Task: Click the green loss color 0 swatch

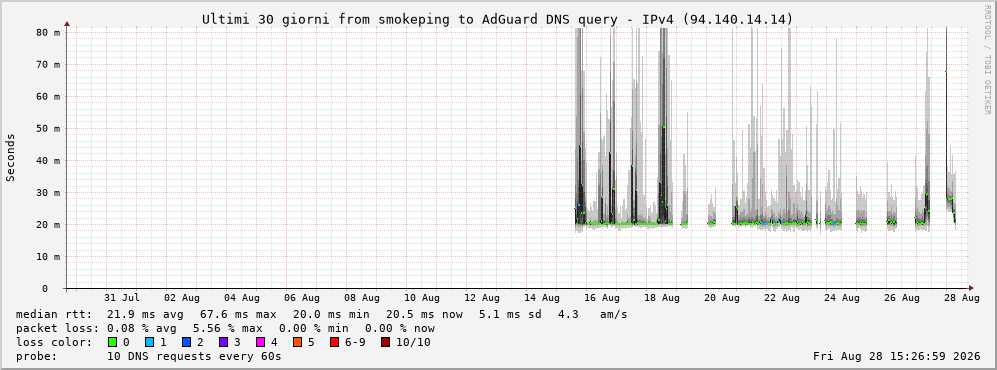Action: coord(113,342)
